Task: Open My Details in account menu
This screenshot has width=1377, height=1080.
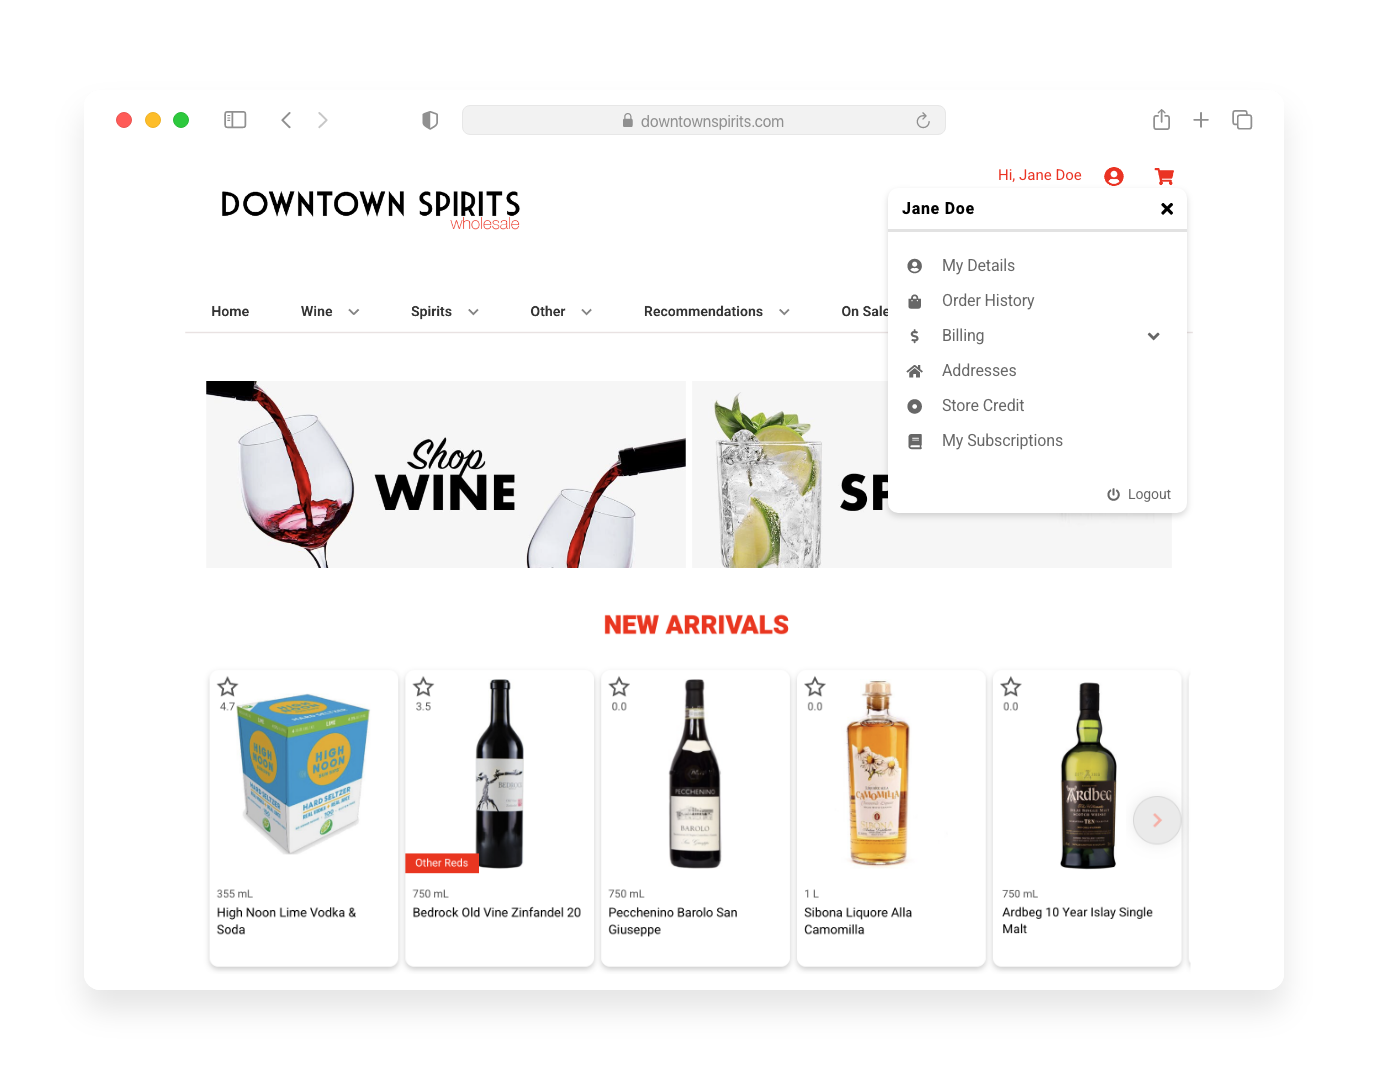Action: [978, 265]
